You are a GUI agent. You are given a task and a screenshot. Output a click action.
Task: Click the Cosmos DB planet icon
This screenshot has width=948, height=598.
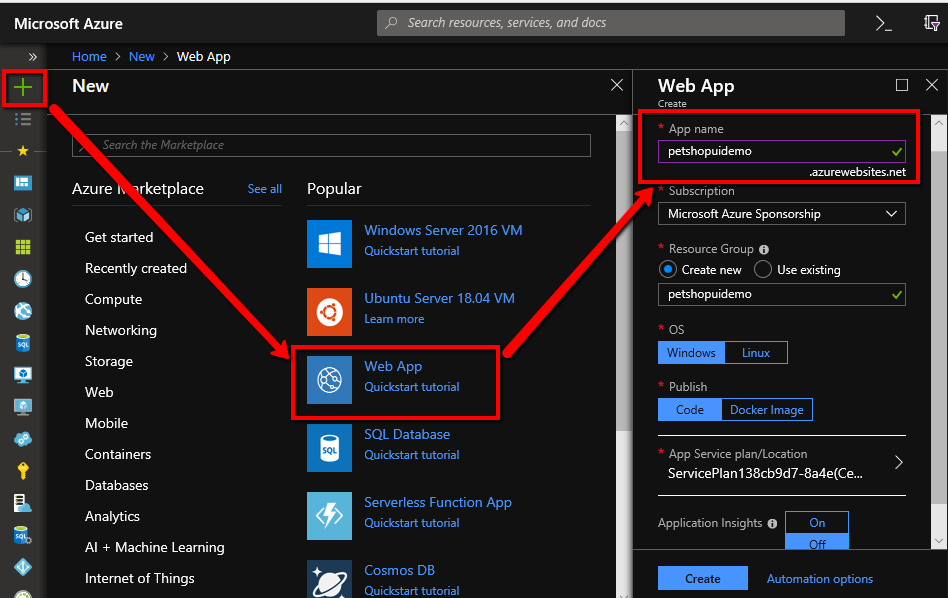point(330,579)
